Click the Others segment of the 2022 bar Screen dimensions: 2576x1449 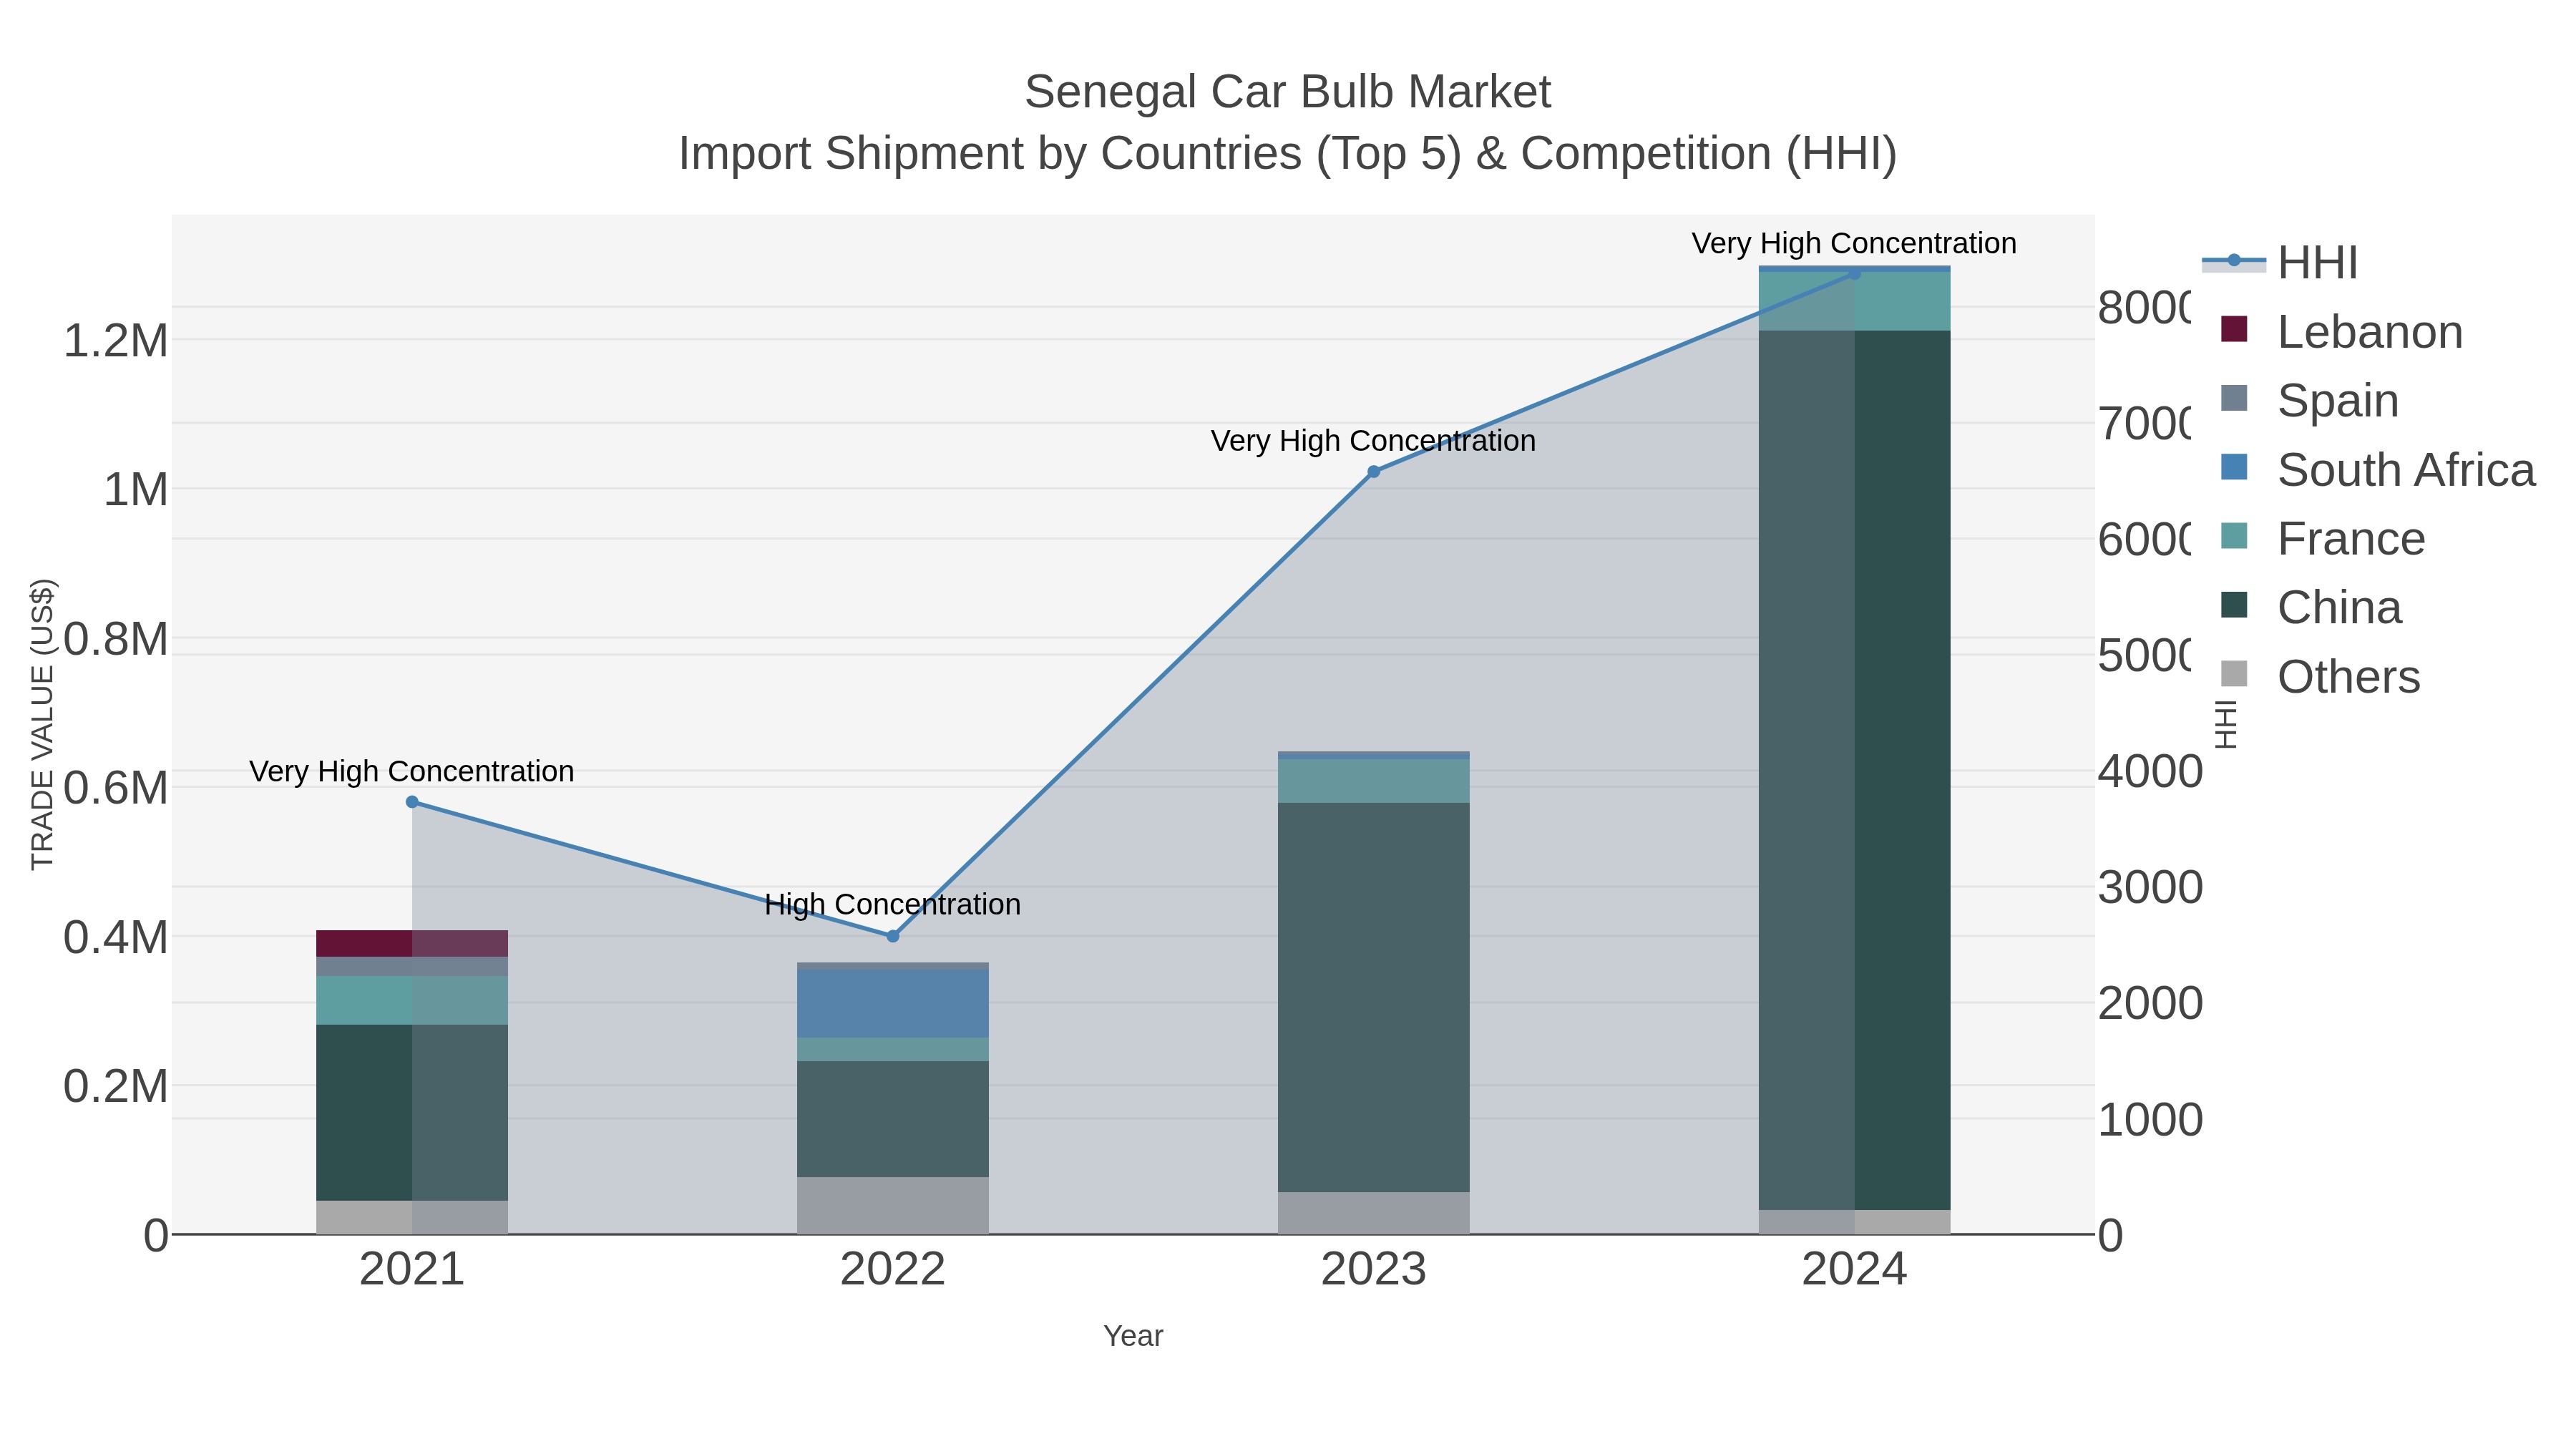pos(893,1206)
